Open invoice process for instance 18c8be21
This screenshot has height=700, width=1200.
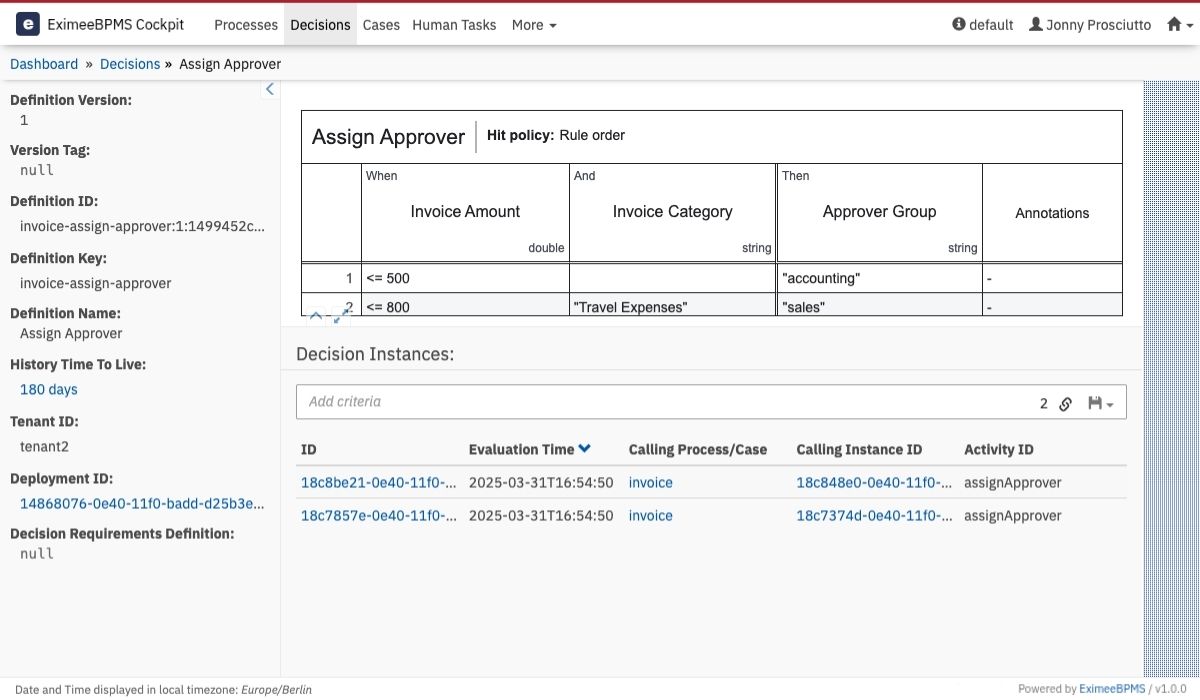(651, 482)
